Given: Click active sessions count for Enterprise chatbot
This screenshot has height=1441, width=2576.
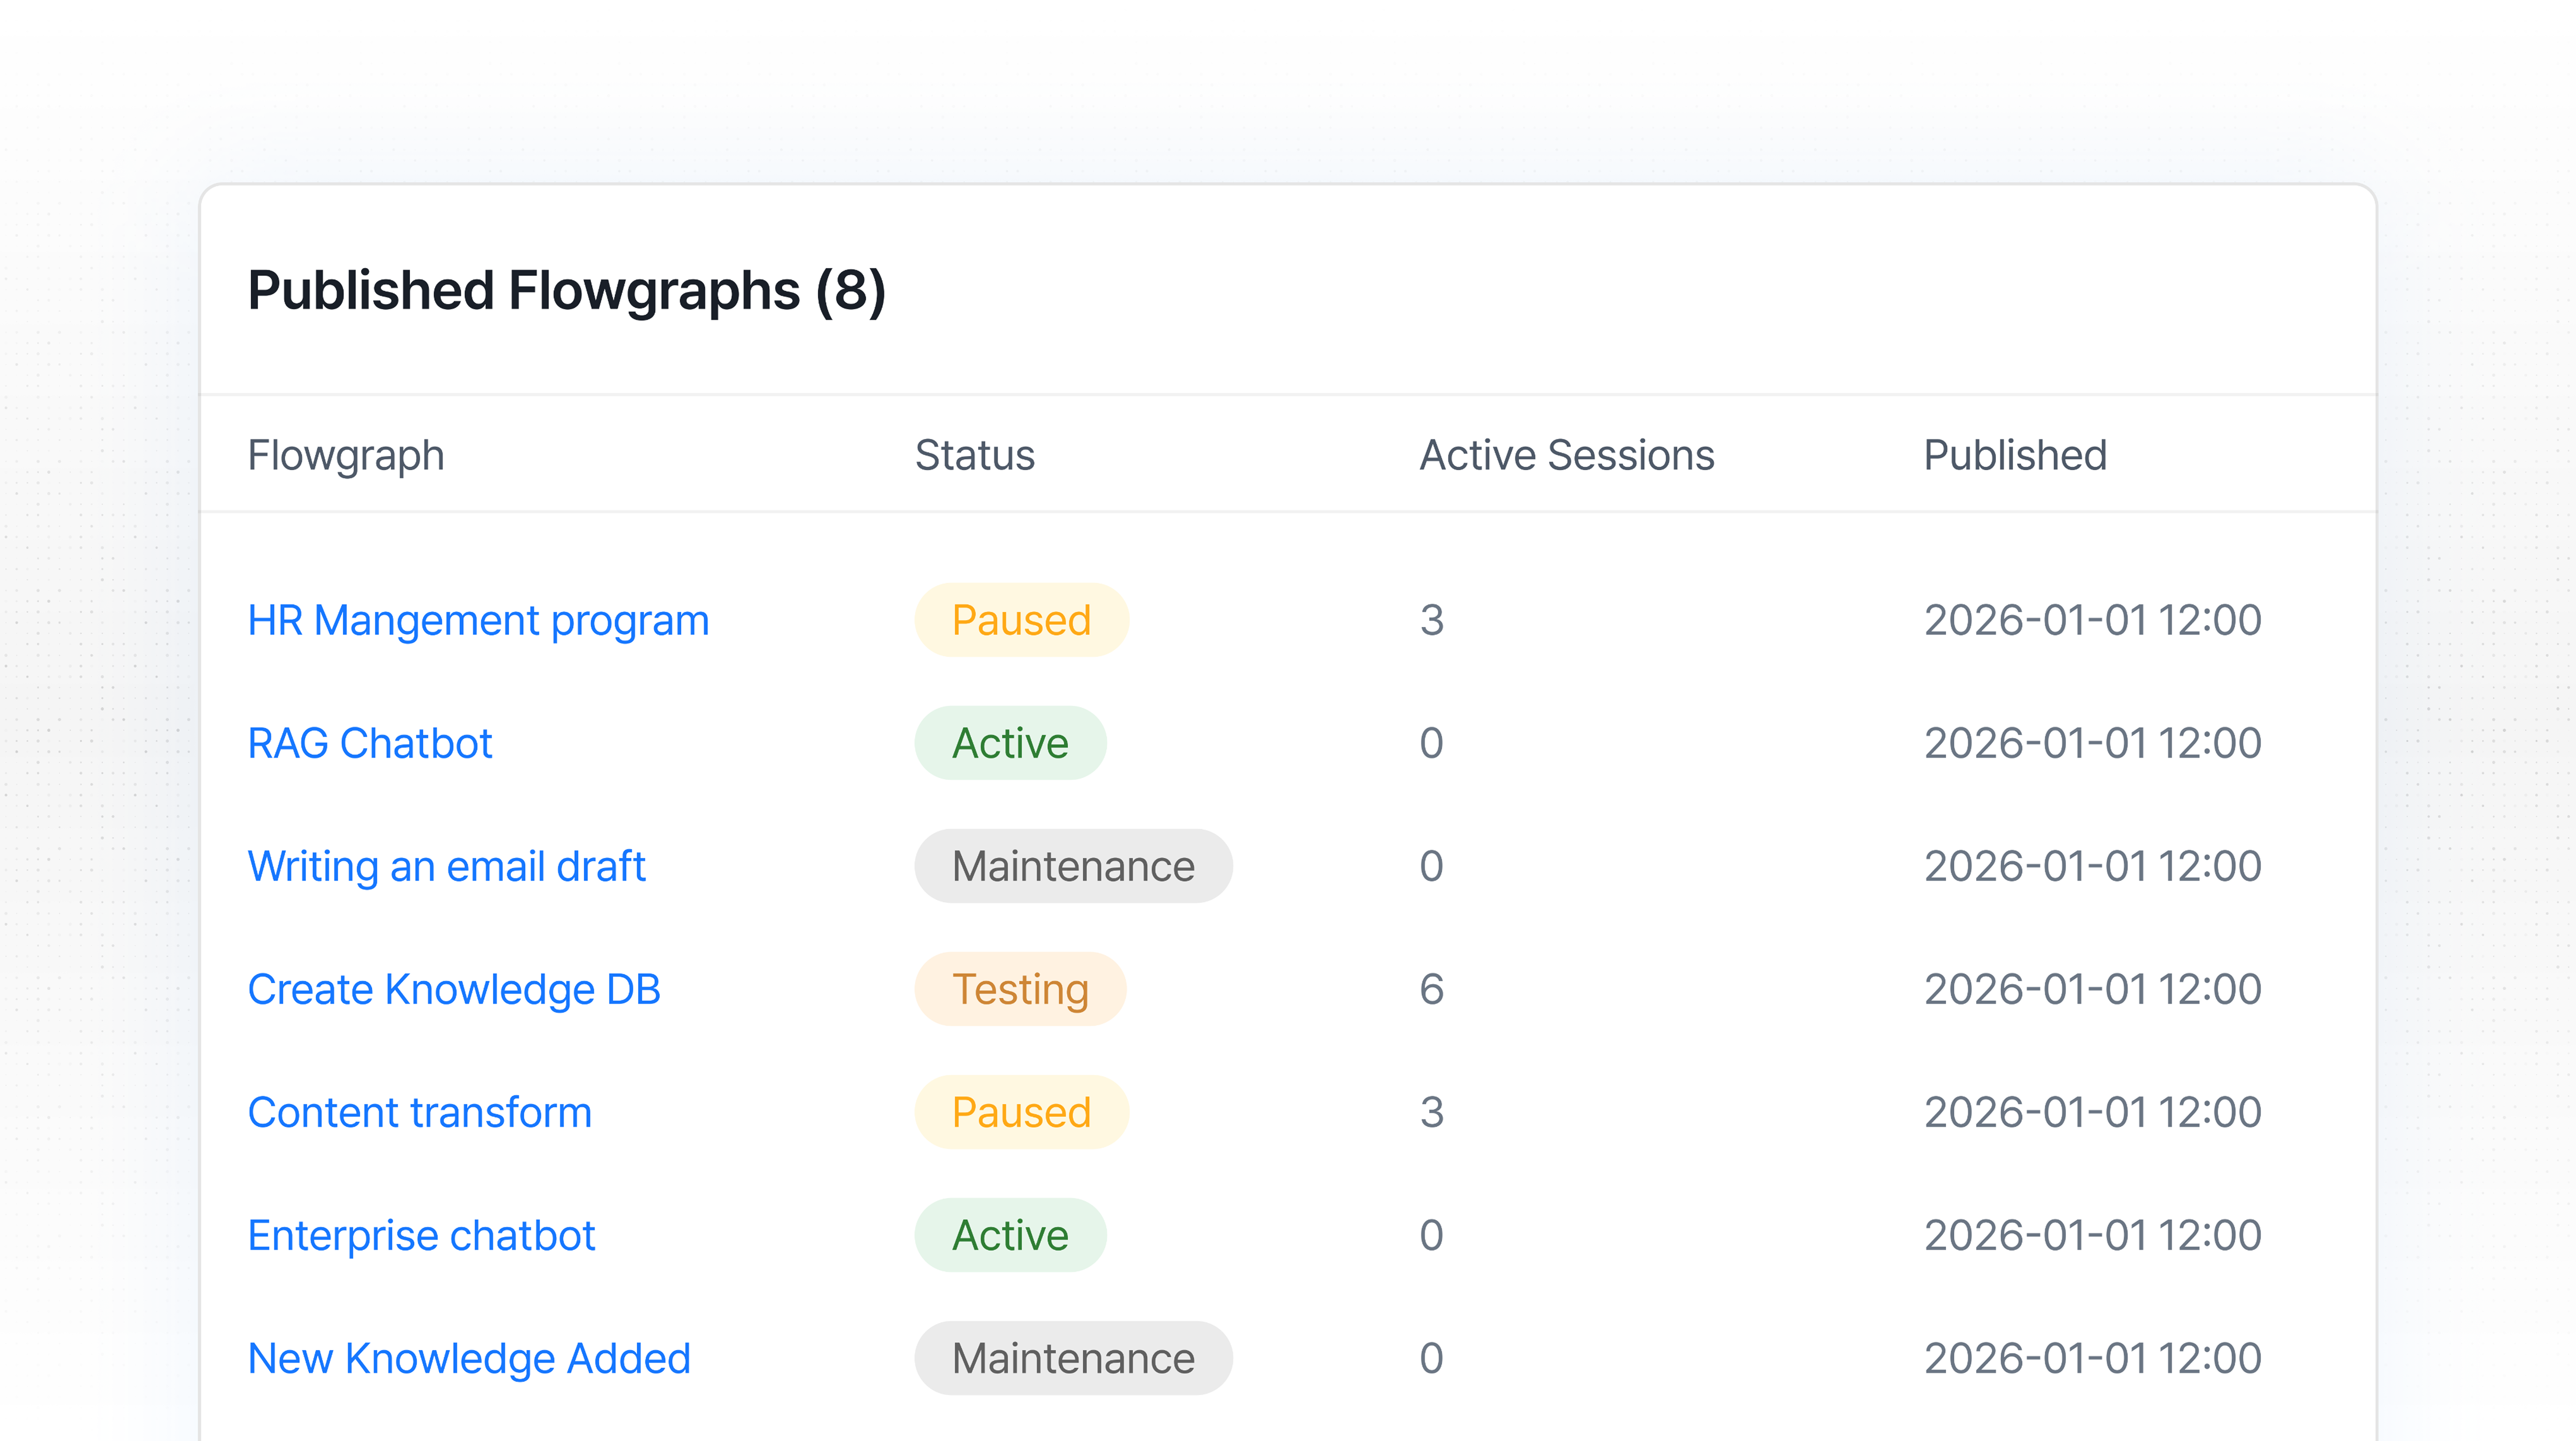Looking at the screenshot, I should tap(1432, 1235).
